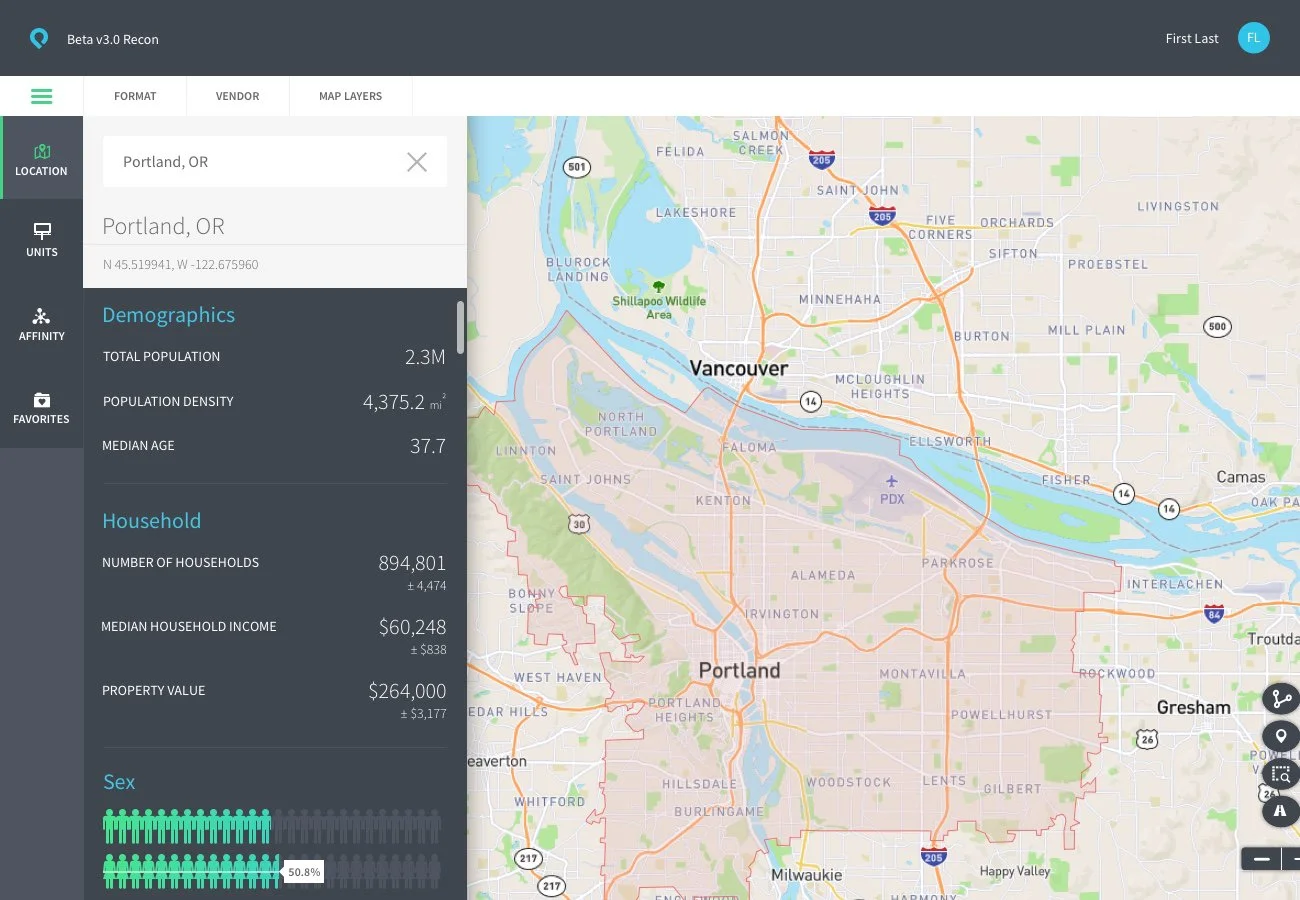The width and height of the screenshot is (1300, 900).
Task: Open the Favorites sidebar panel
Action: [x=41, y=407]
